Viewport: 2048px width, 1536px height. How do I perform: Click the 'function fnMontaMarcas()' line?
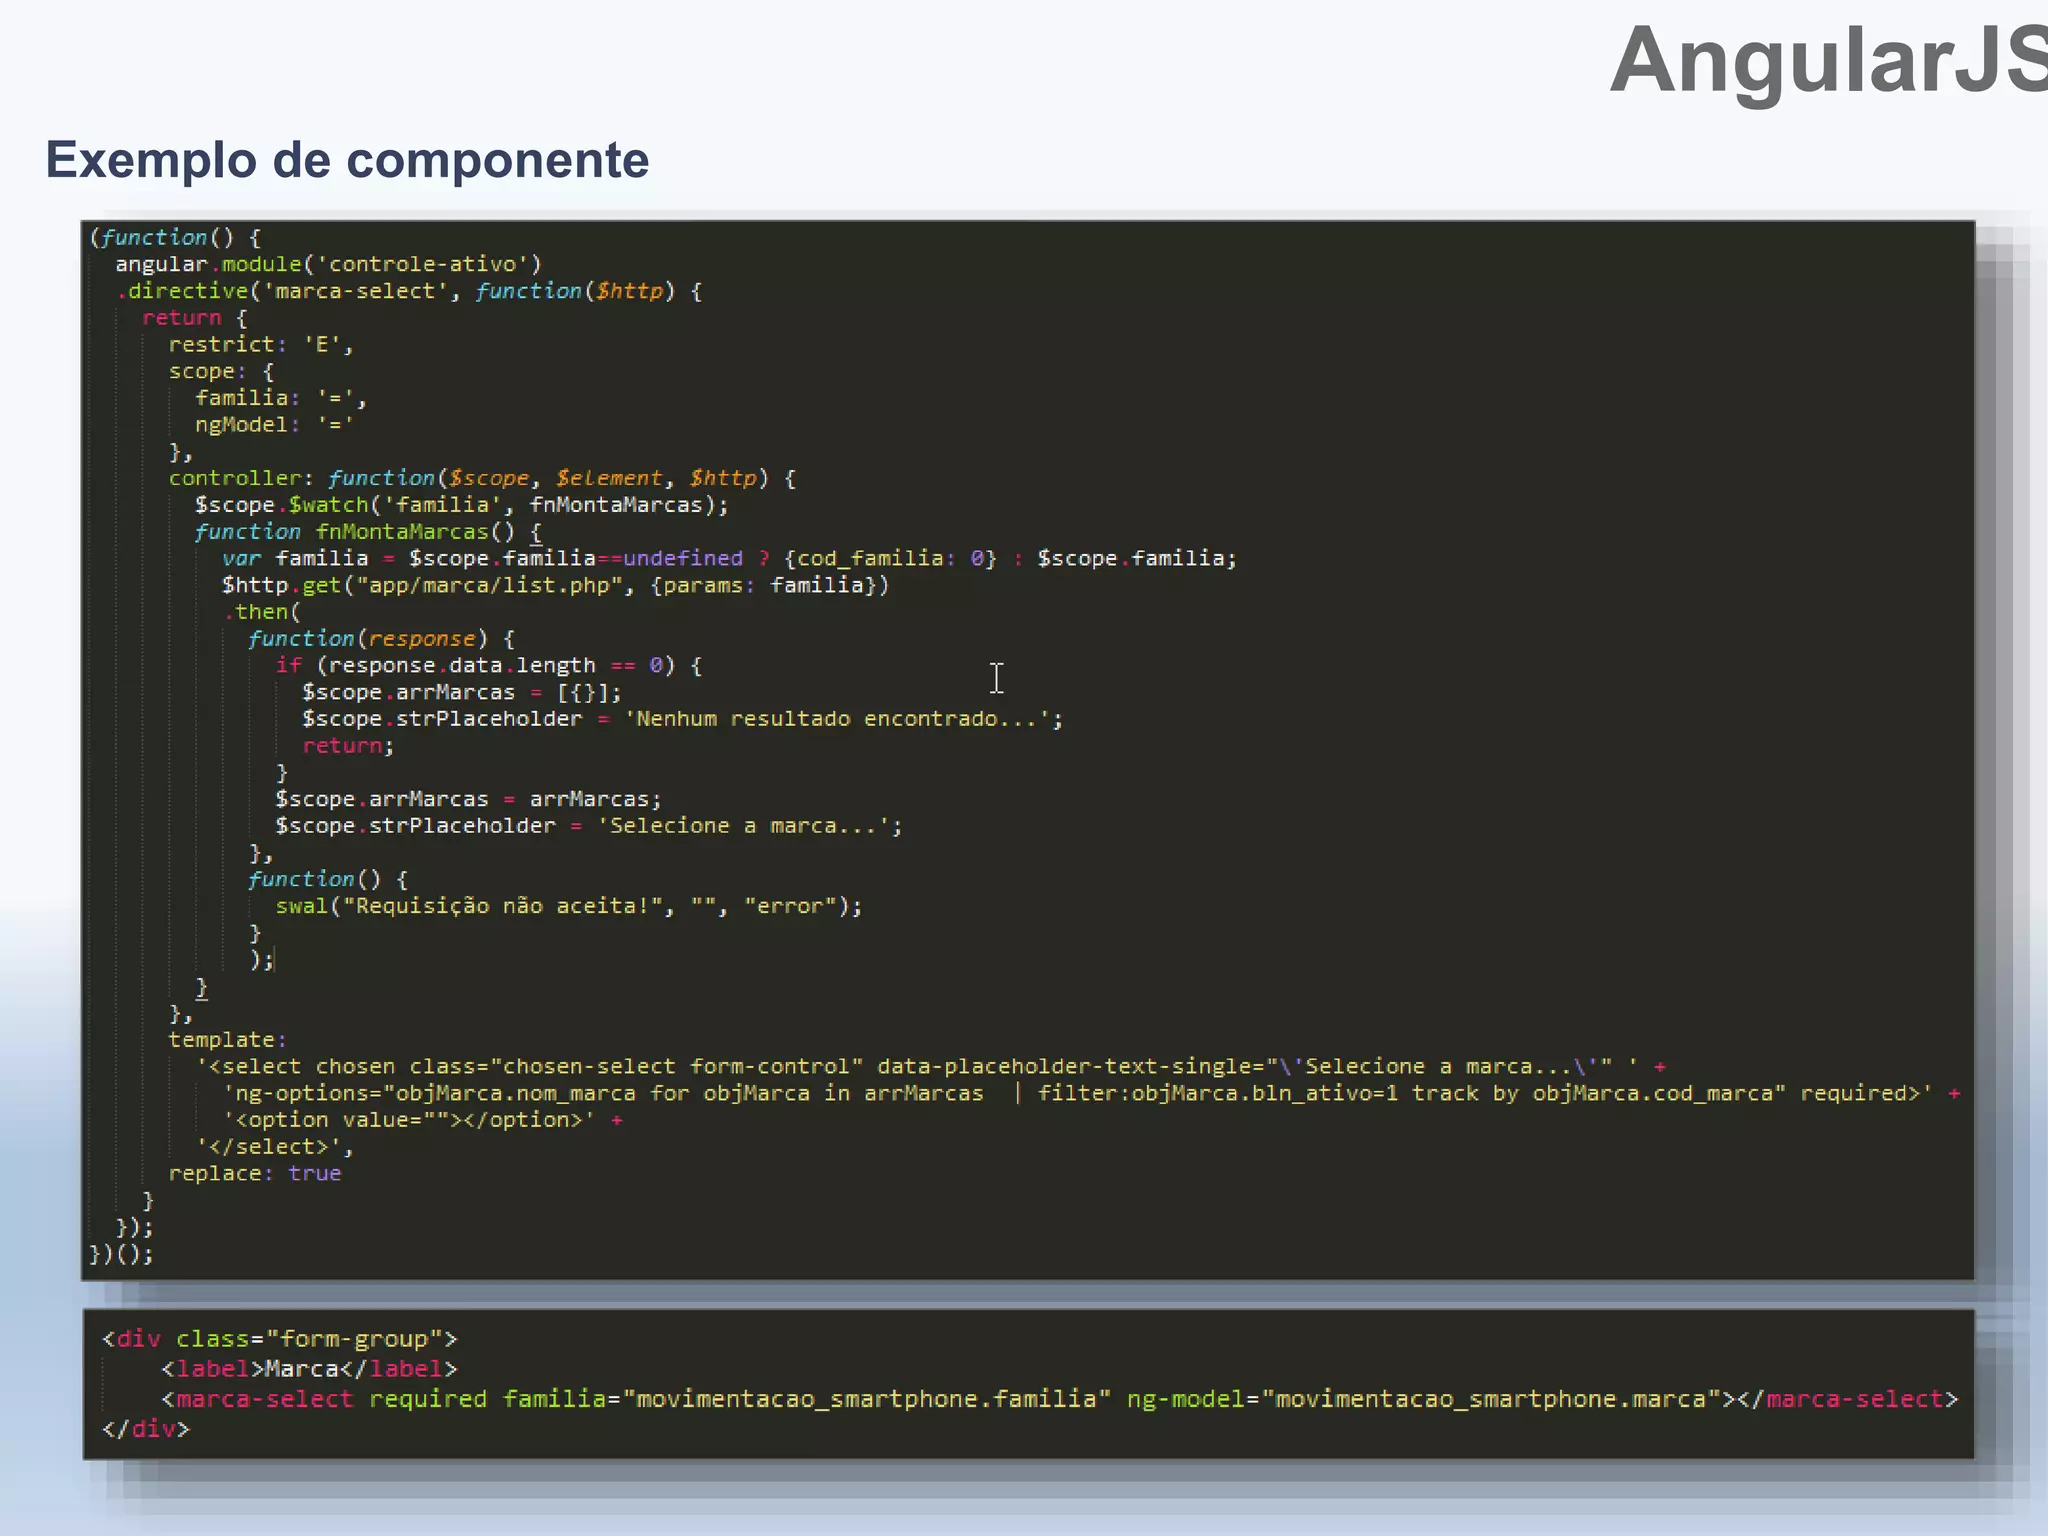(368, 532)
